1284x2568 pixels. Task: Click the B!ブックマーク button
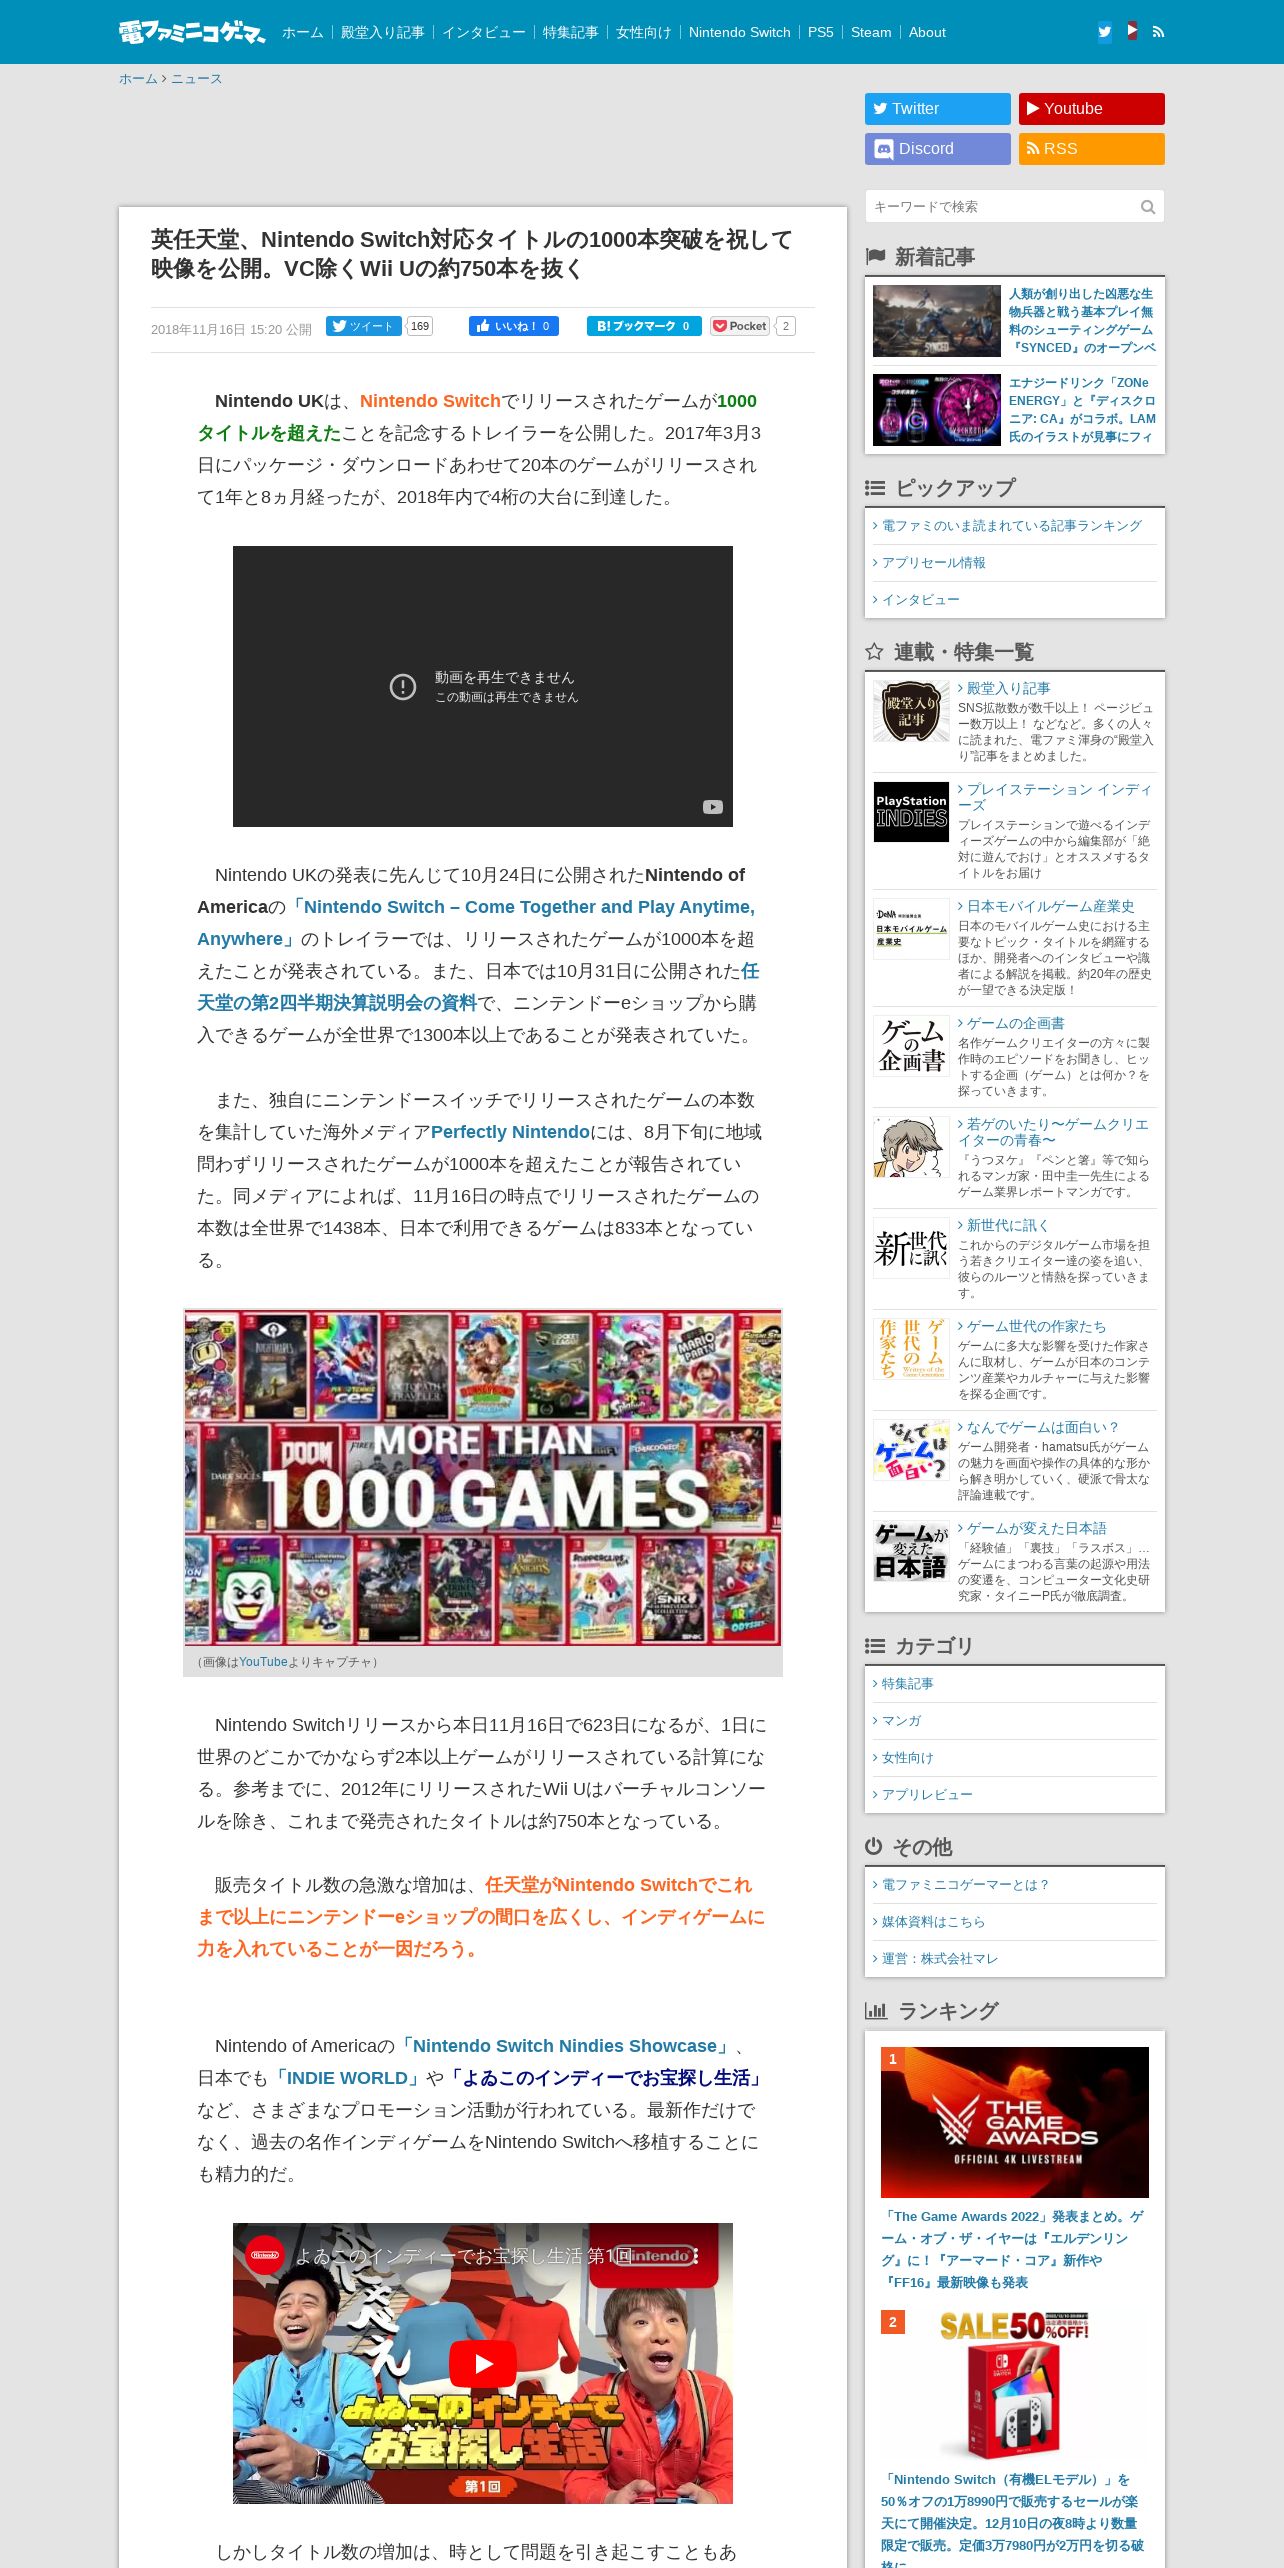click(x=644, y=326)
